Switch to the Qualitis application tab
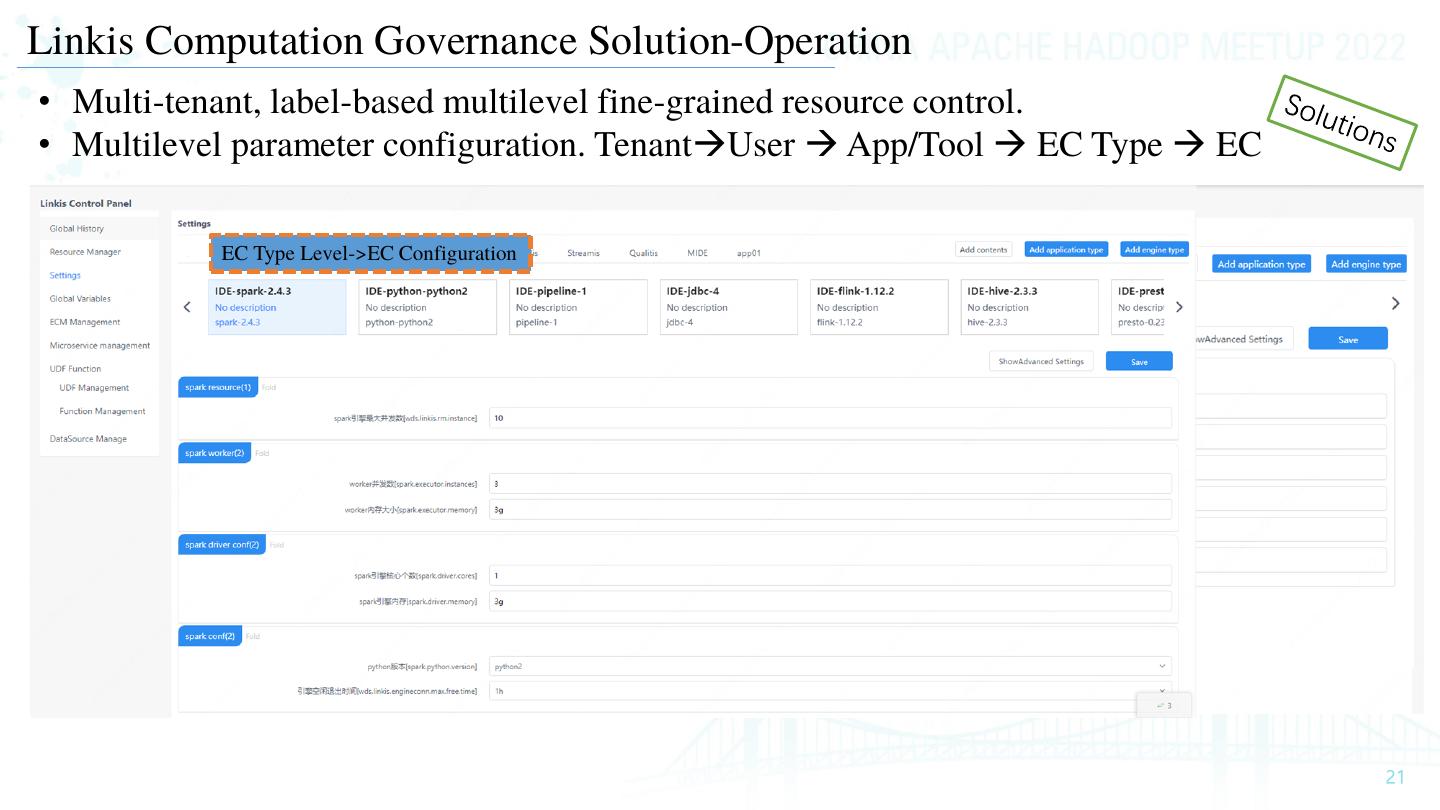1440x810 pixels. tap(643, 253)
